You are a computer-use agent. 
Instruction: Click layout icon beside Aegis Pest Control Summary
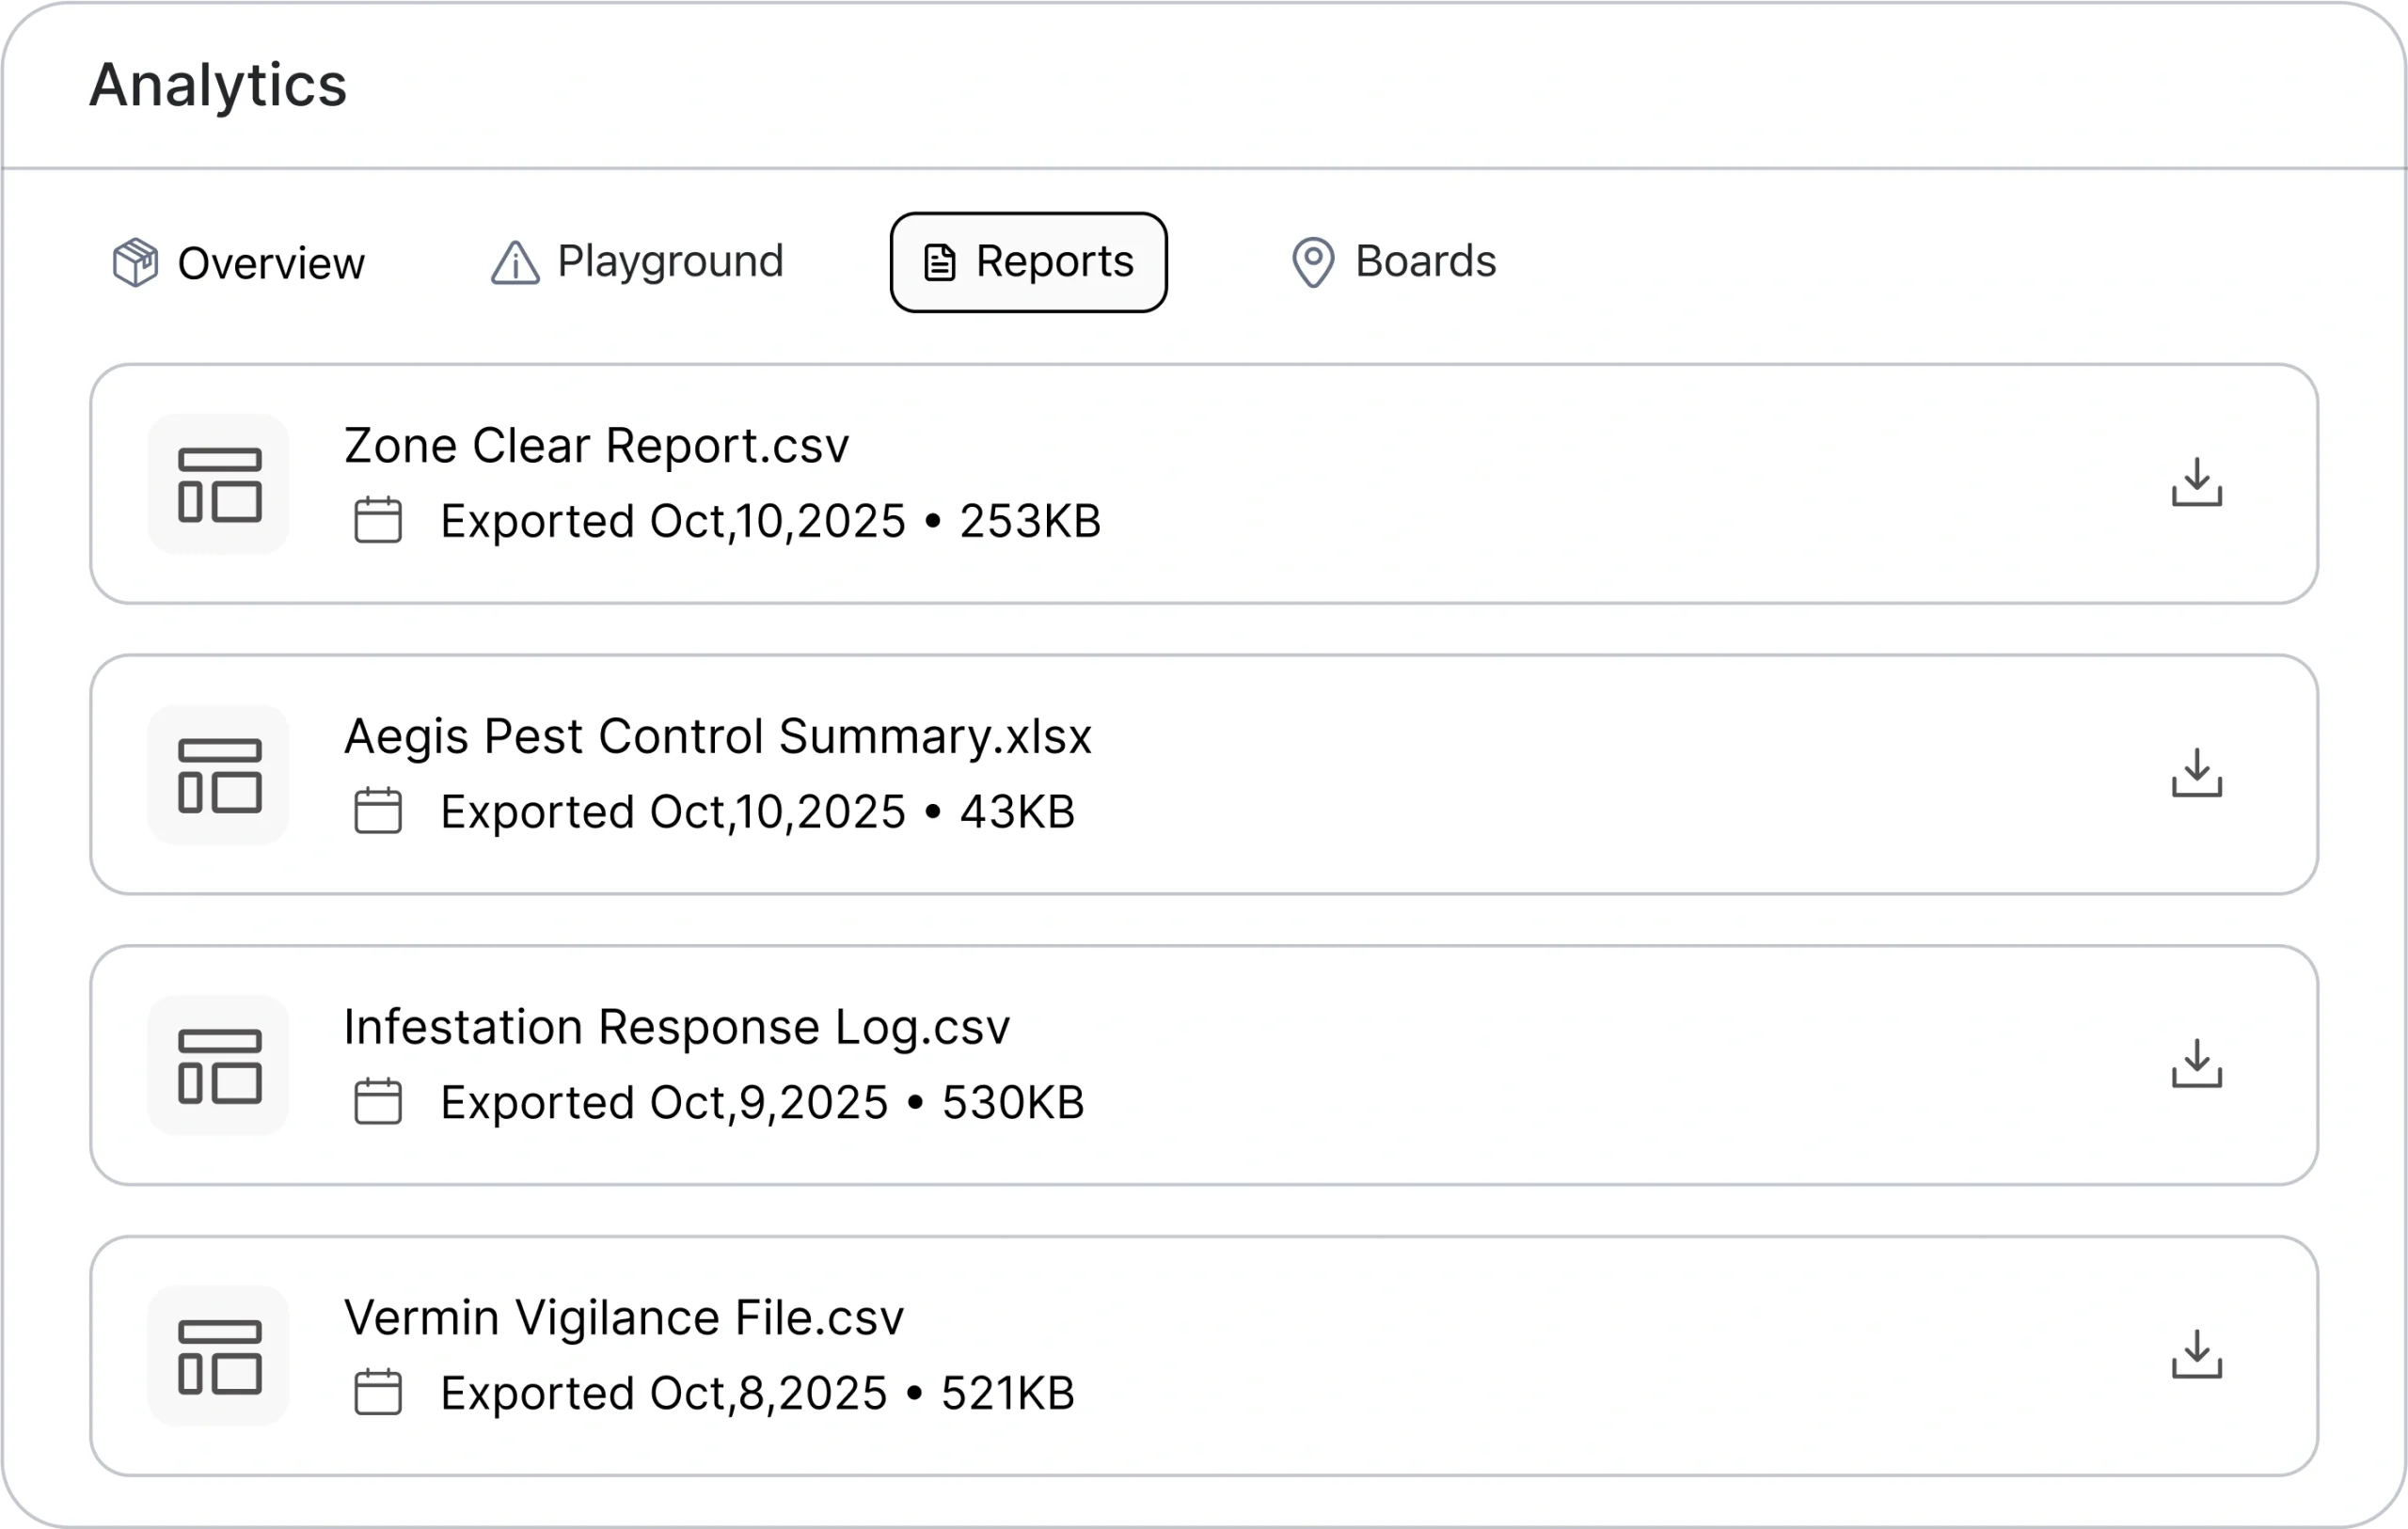point(219,775)
